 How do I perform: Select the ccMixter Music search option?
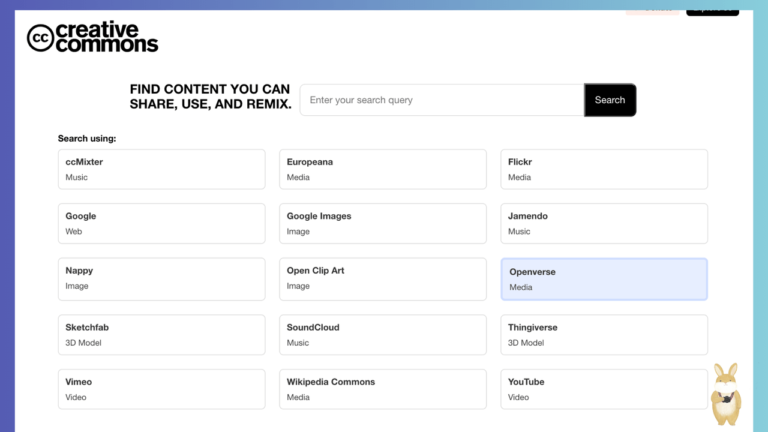(x=162, y=169)
